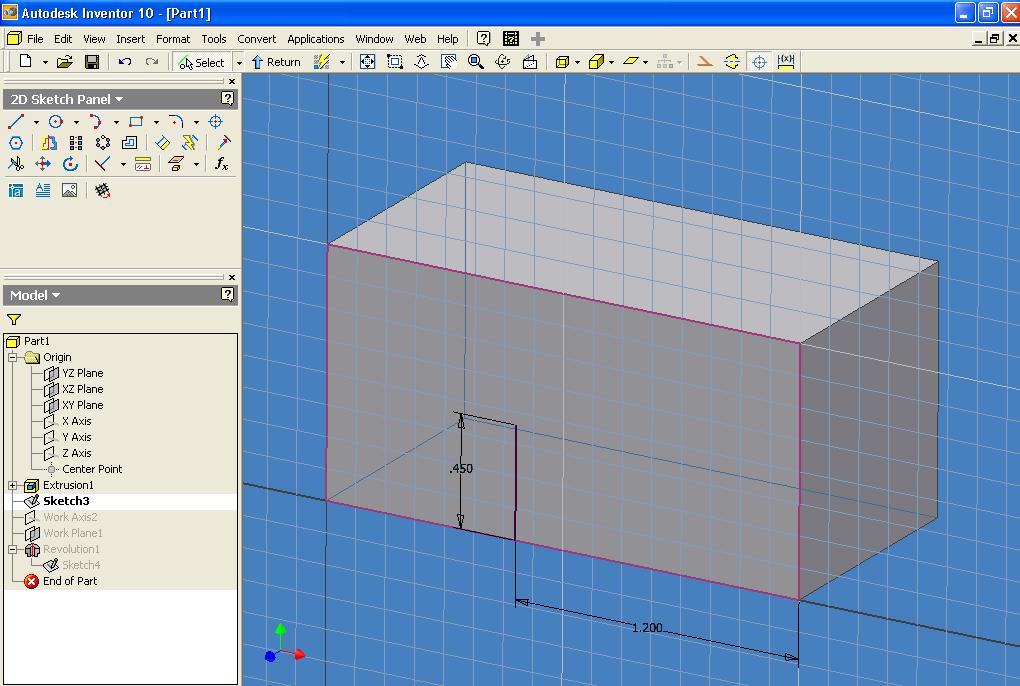Select the sketch Rotate tool
The height and width of the screenshot is (686, 1020).
coord(70,164)
